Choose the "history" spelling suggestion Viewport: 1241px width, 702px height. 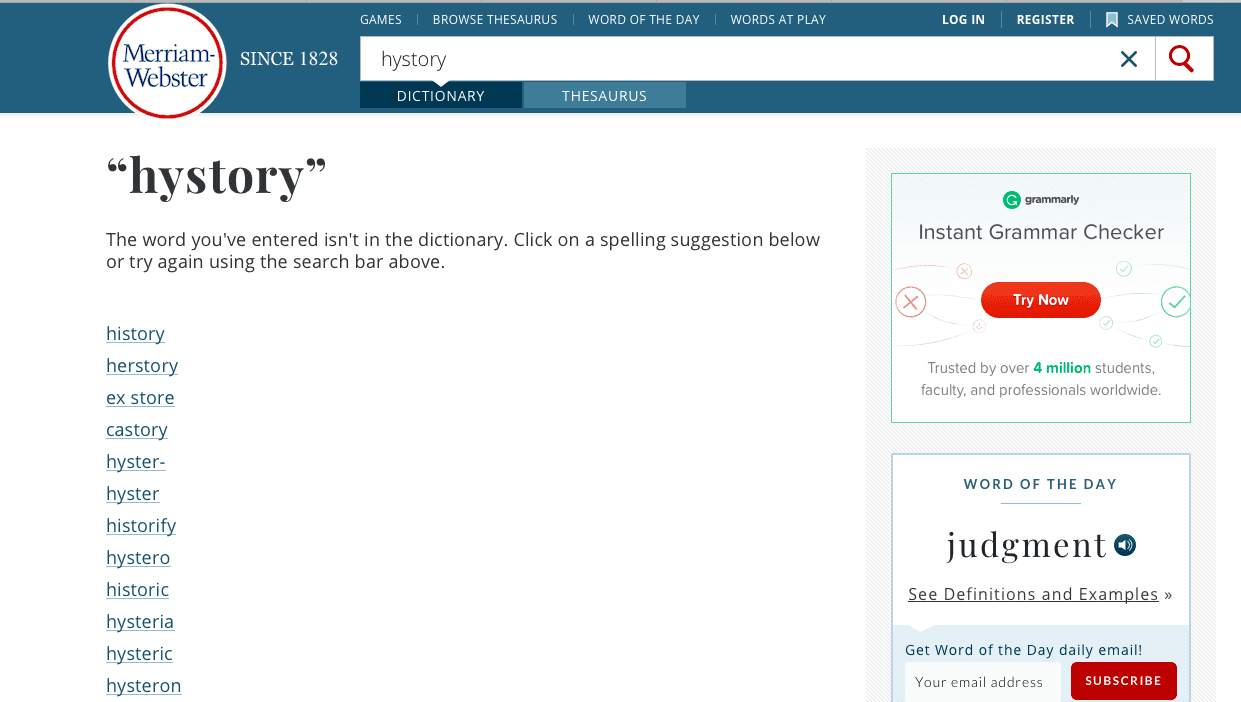coord(135,334)
